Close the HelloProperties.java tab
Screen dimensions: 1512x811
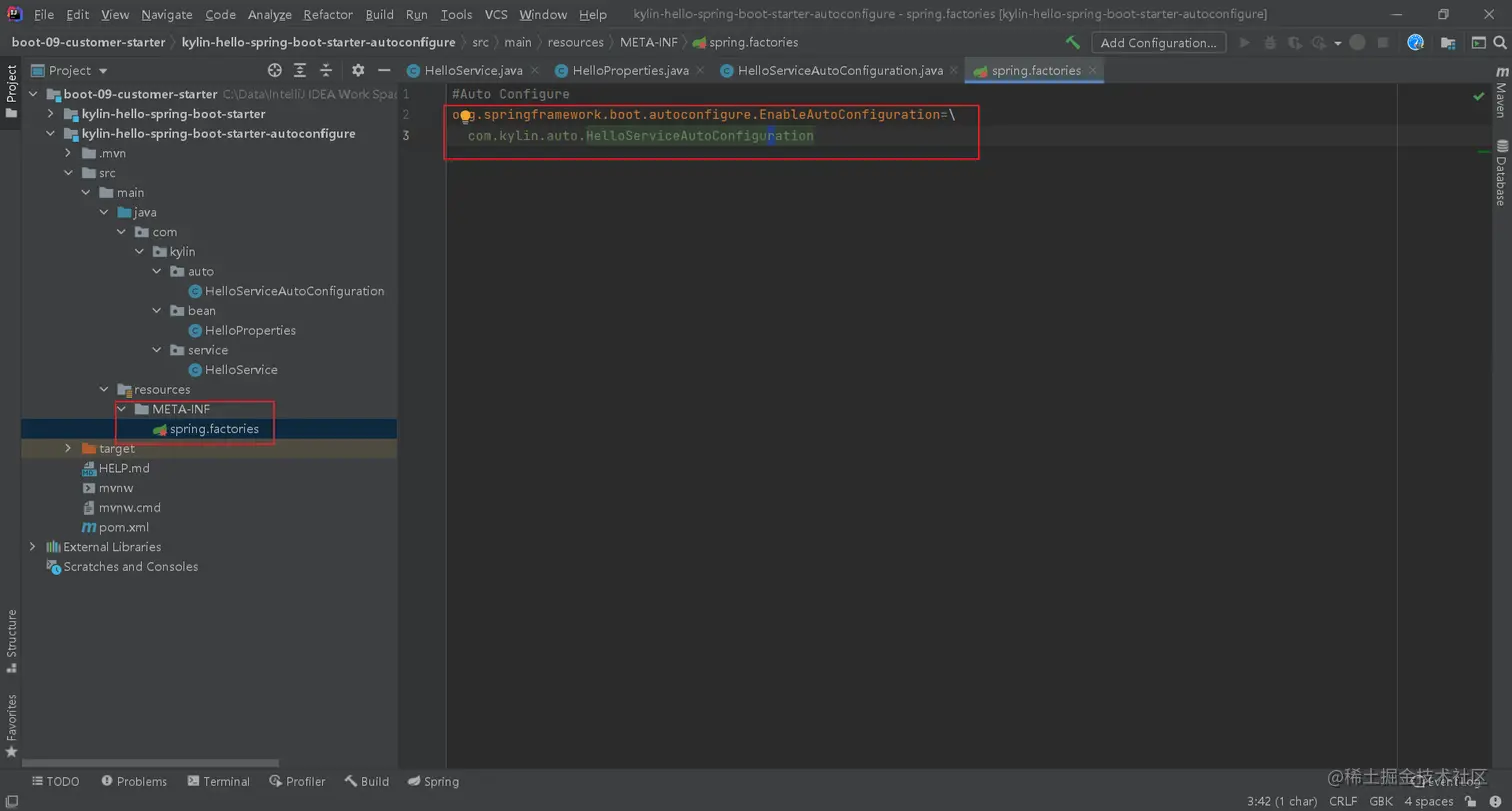coord(699,71)
